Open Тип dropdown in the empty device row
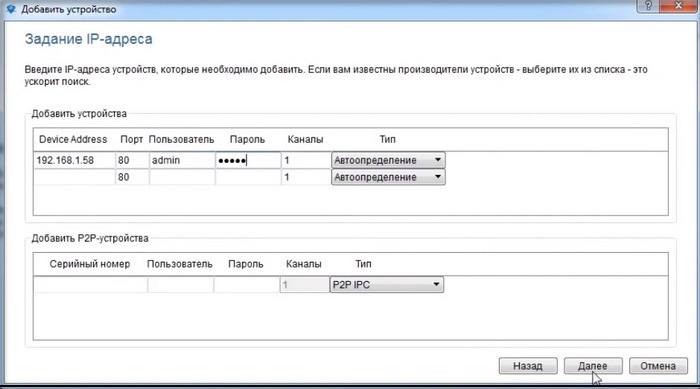Screen dimensions: 700x389 point(388,177)
